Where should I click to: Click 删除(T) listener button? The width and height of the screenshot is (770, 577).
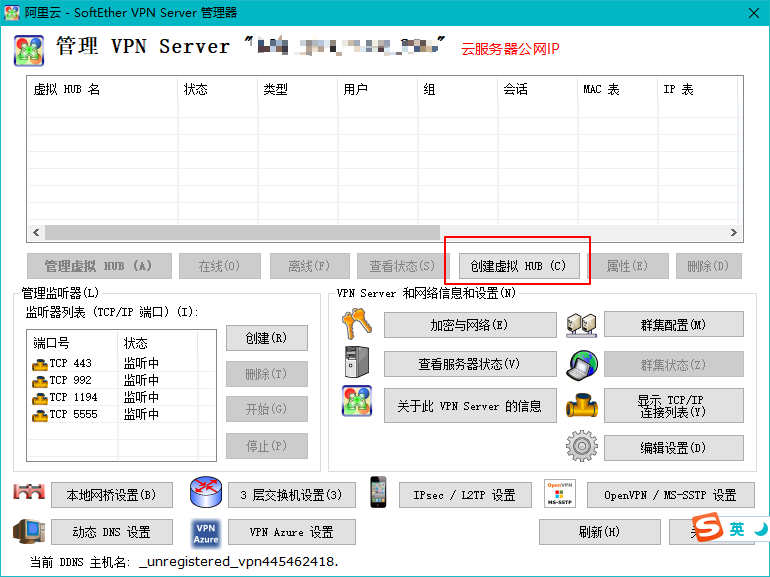(x=267, y=374)
